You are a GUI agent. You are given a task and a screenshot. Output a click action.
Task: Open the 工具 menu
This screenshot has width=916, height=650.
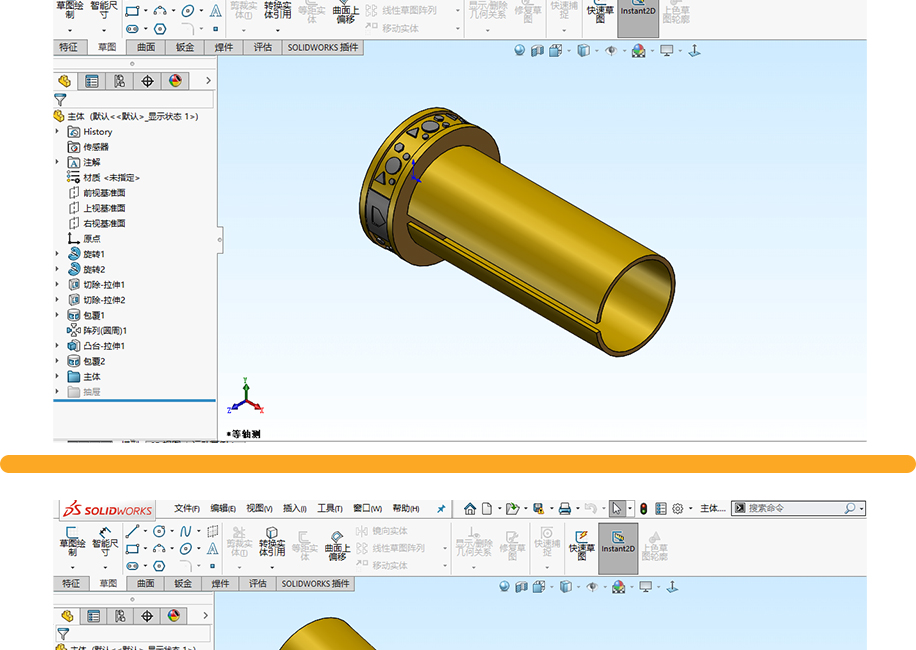329,509
